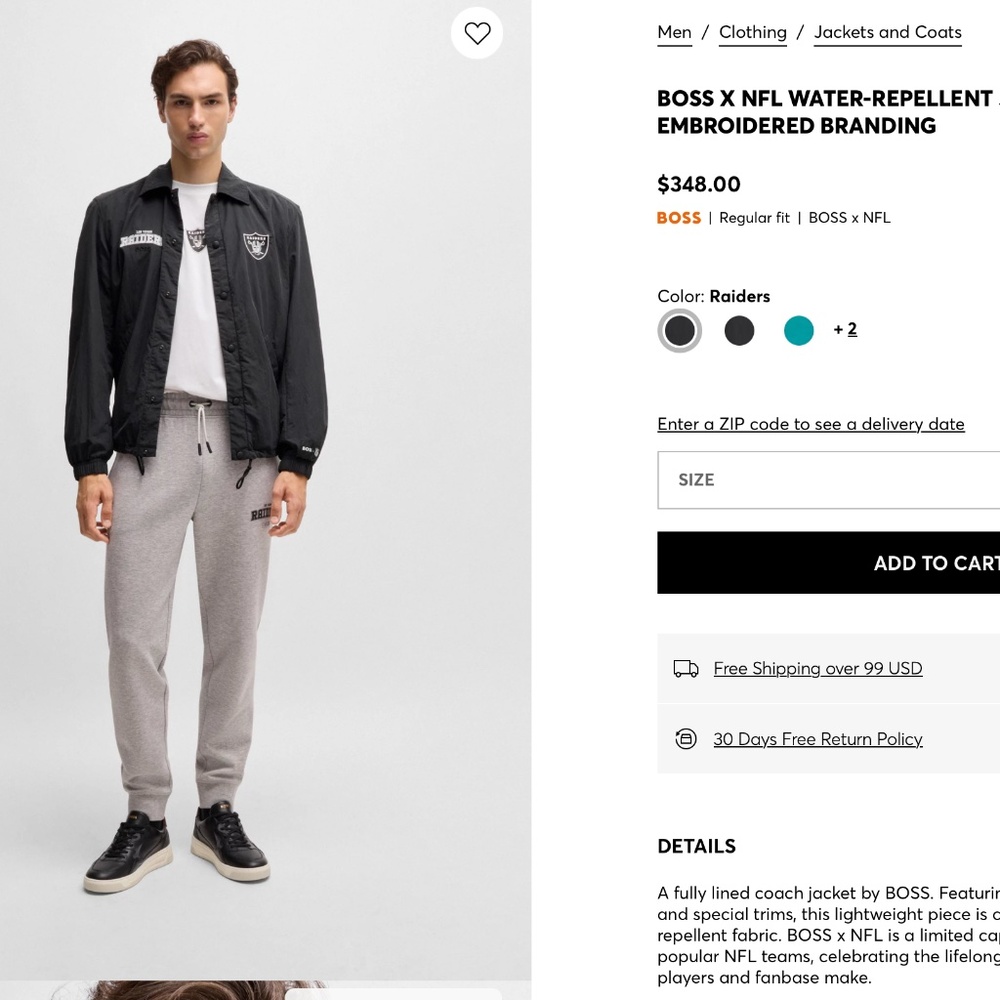Navigate to the Men breadcrumb

click(674, 32)
